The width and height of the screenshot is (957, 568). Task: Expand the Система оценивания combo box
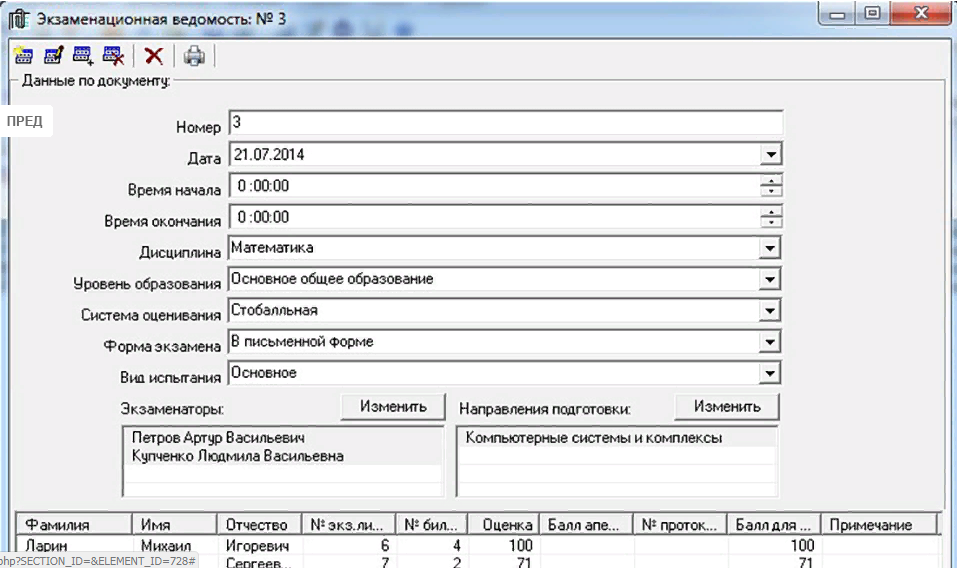769,311
